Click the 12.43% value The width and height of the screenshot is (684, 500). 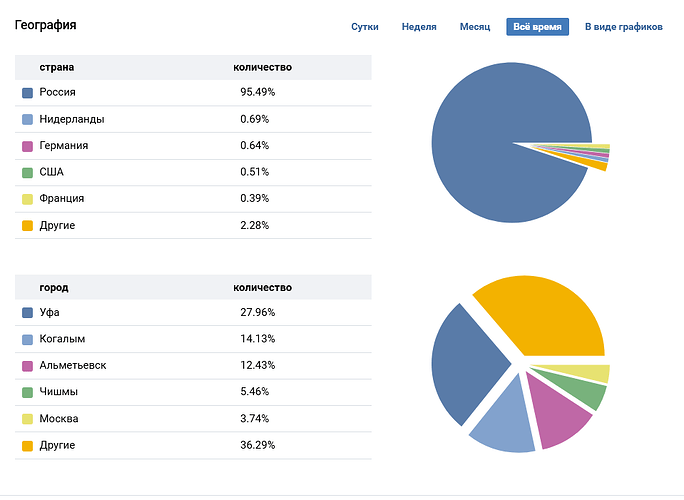(x=257, y=366)
